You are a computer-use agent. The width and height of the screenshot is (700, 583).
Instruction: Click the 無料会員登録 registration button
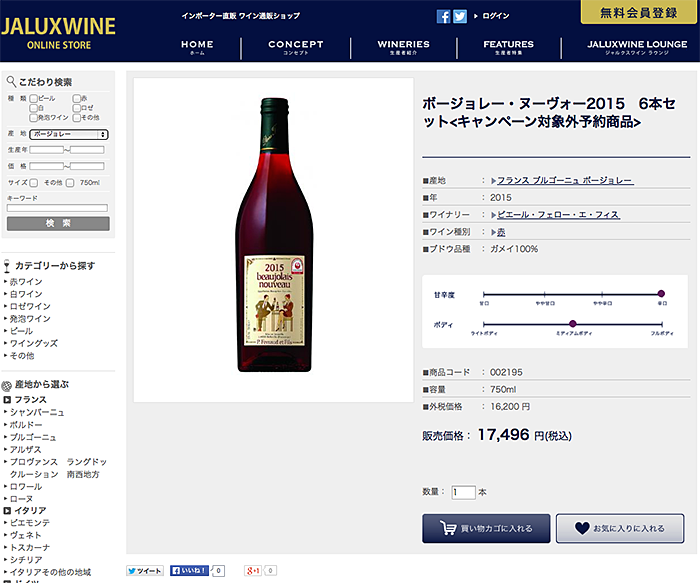[x=638, y=12]
